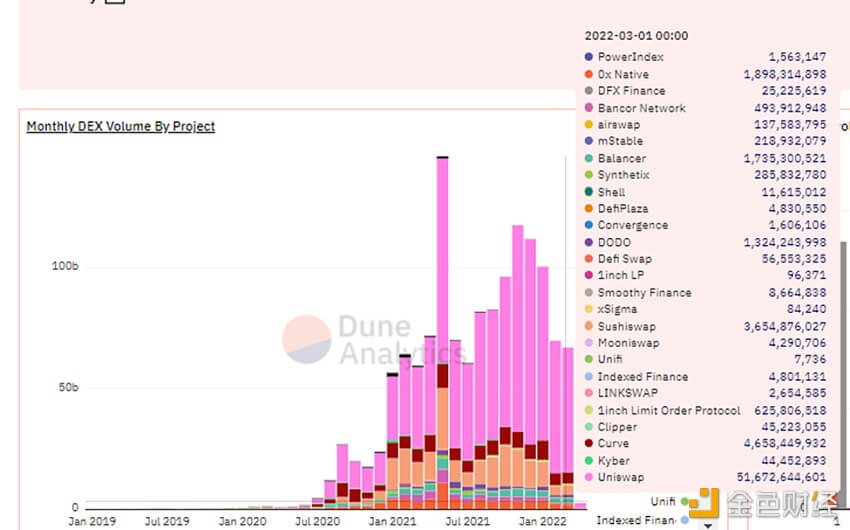The image size is (850, 530).
Task: Click the 100b y-axis gridline label
Action: pyautogui.click(x=65, y=266)
